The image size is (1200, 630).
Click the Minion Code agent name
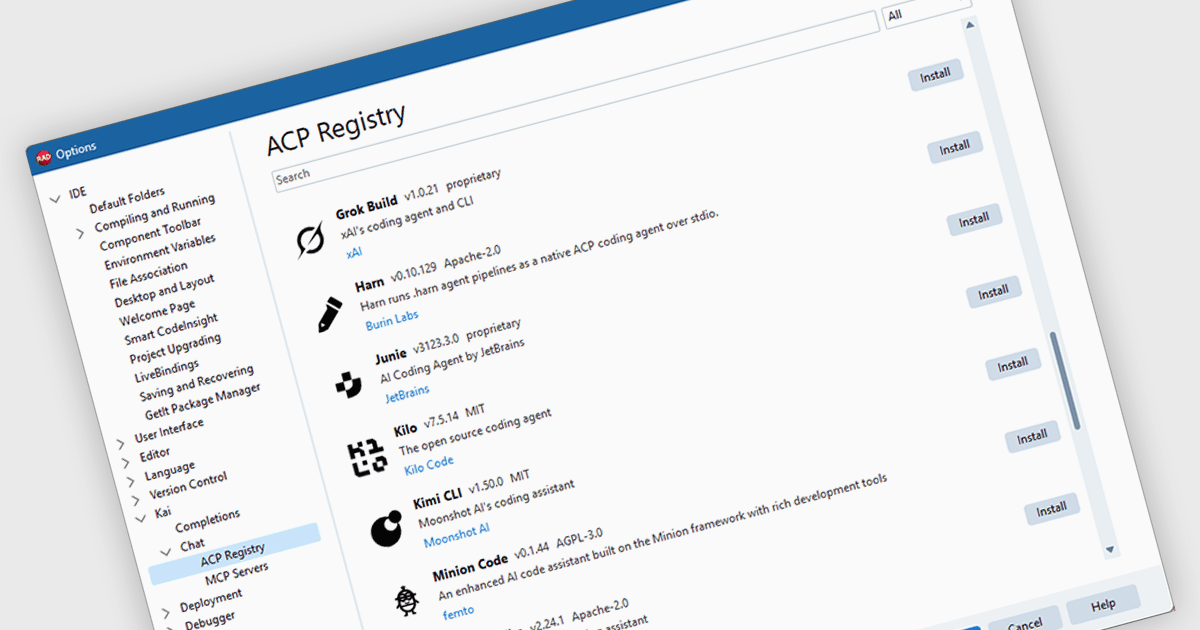(469, 569)
